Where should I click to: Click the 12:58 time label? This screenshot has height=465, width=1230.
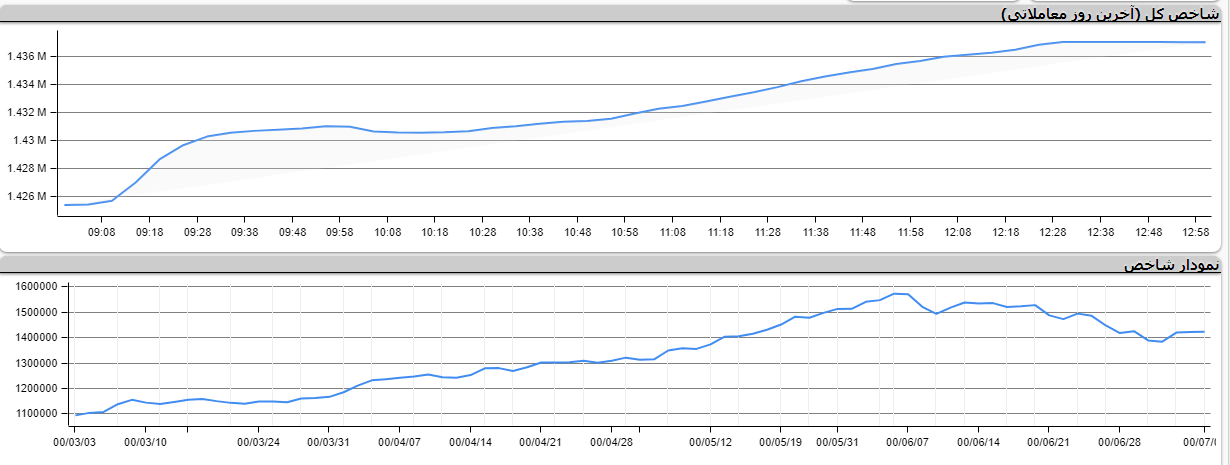point(1196,232)
